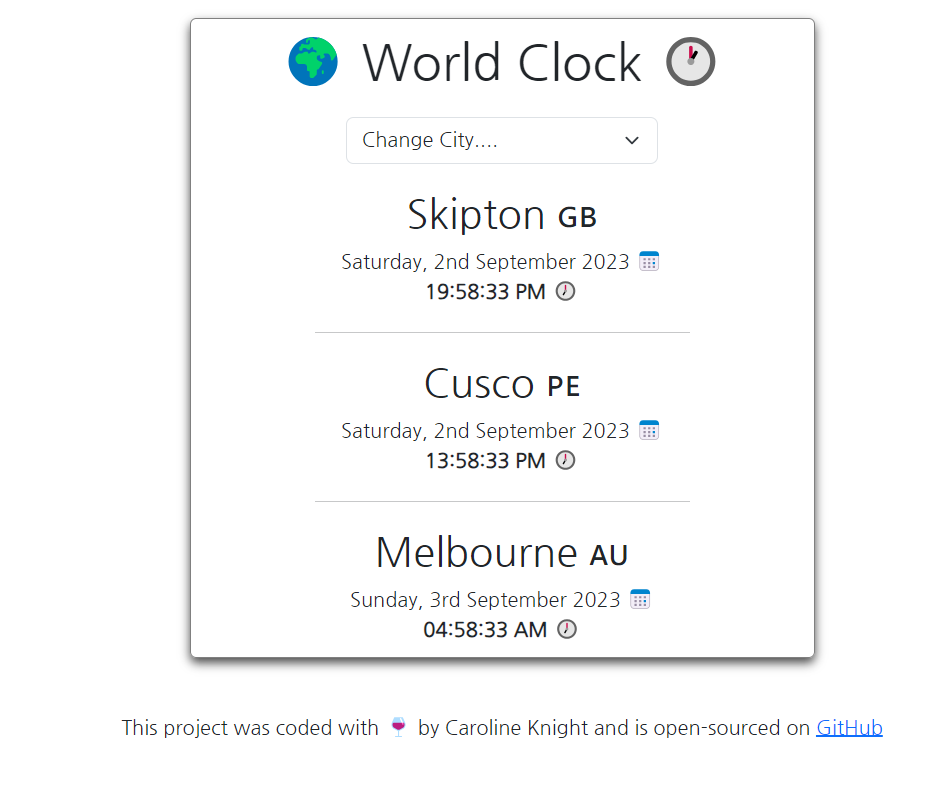Select the Melbourne AU city heading
The image size is (952, 786).
pos(501,552)
